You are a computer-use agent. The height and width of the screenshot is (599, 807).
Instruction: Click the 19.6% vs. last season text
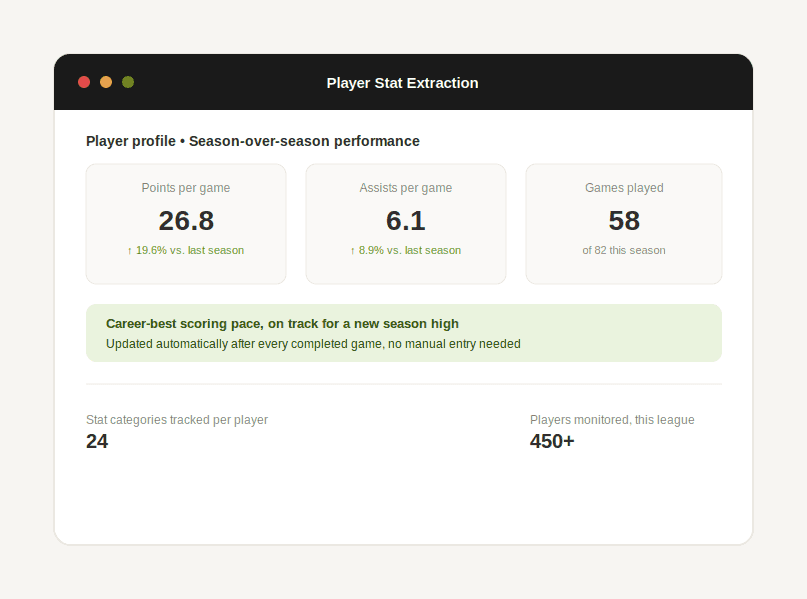(186, 250)
